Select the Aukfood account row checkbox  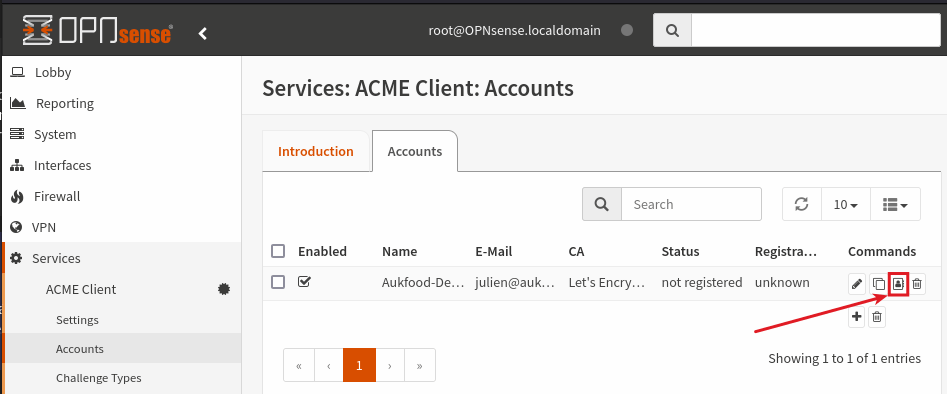click(278, 282)
